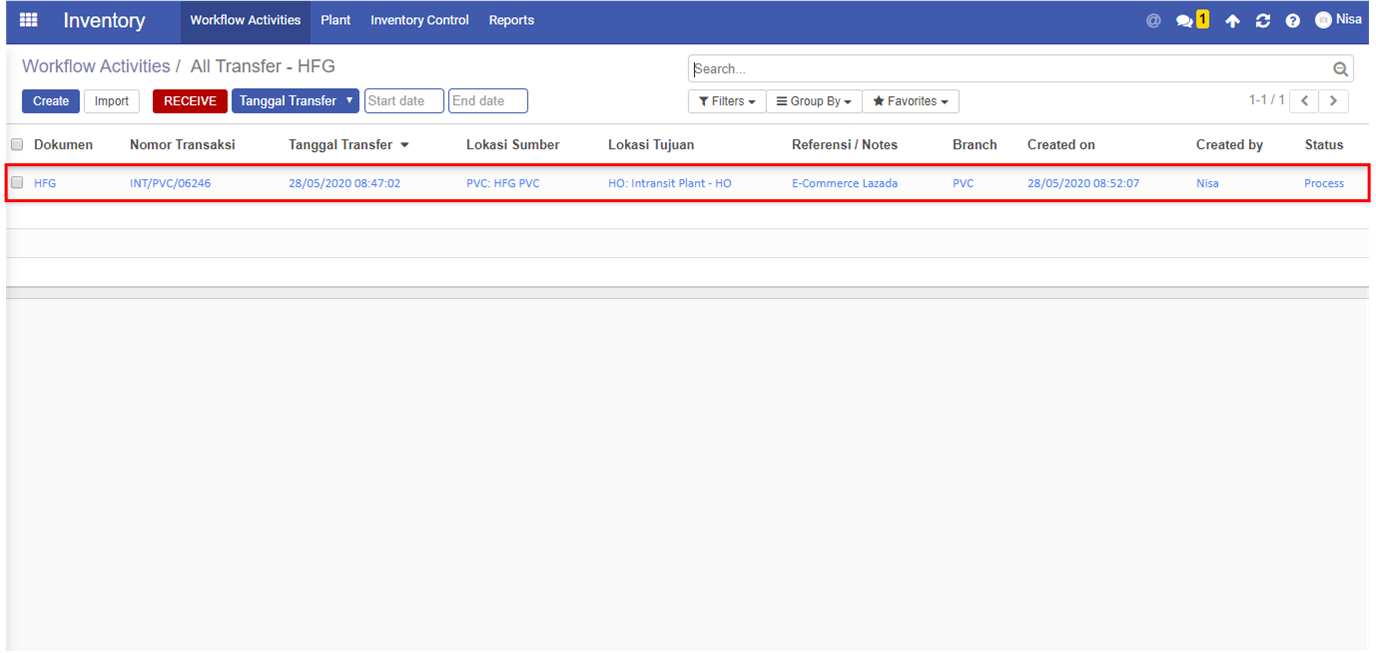Click the refresh sync icon
The height and width of the screenshot is (653, 1376).
(x=1263, y=21)
